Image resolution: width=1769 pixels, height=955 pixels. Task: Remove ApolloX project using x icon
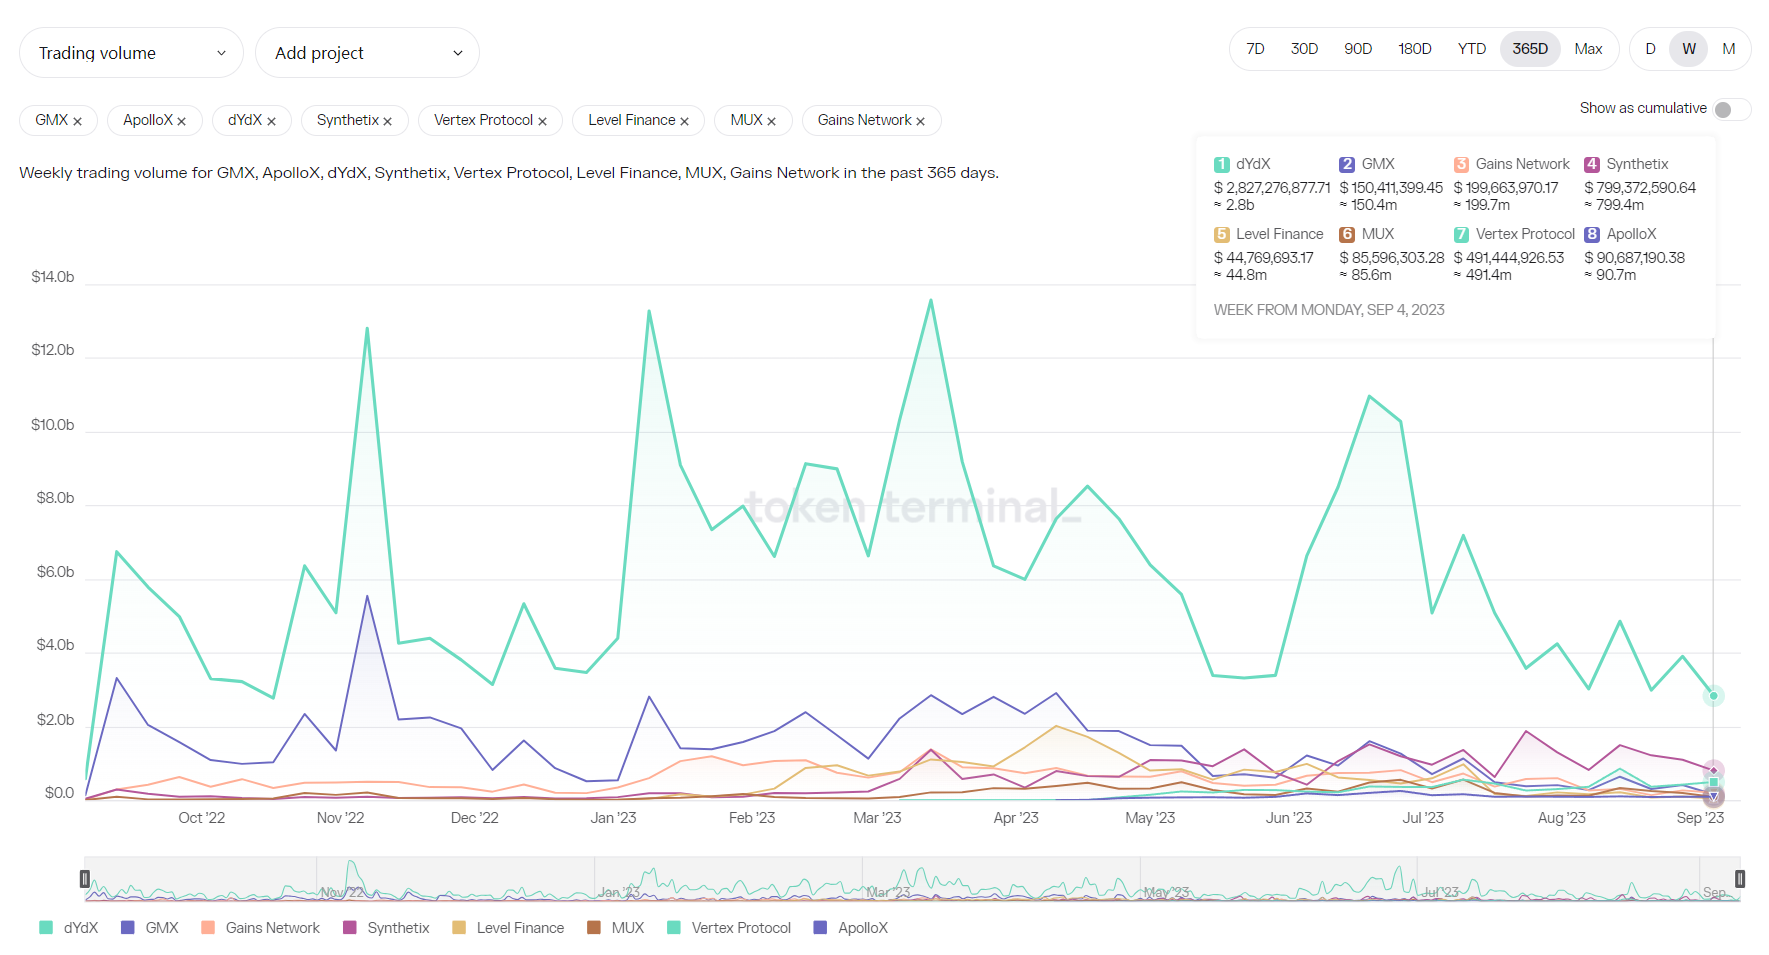[181, 121]
